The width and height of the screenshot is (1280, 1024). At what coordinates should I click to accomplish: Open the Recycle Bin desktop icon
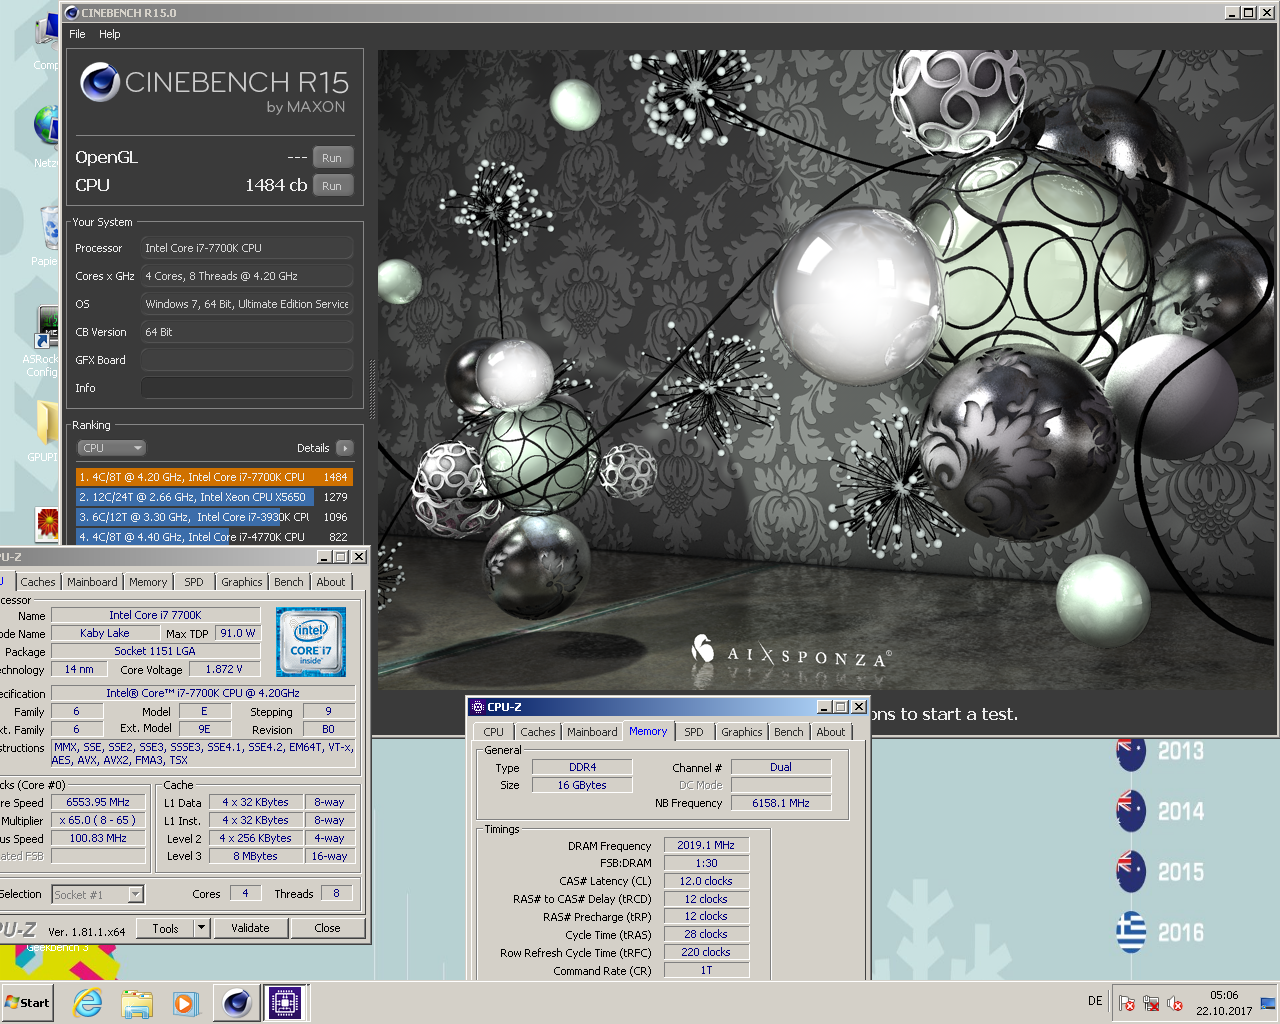48,235
